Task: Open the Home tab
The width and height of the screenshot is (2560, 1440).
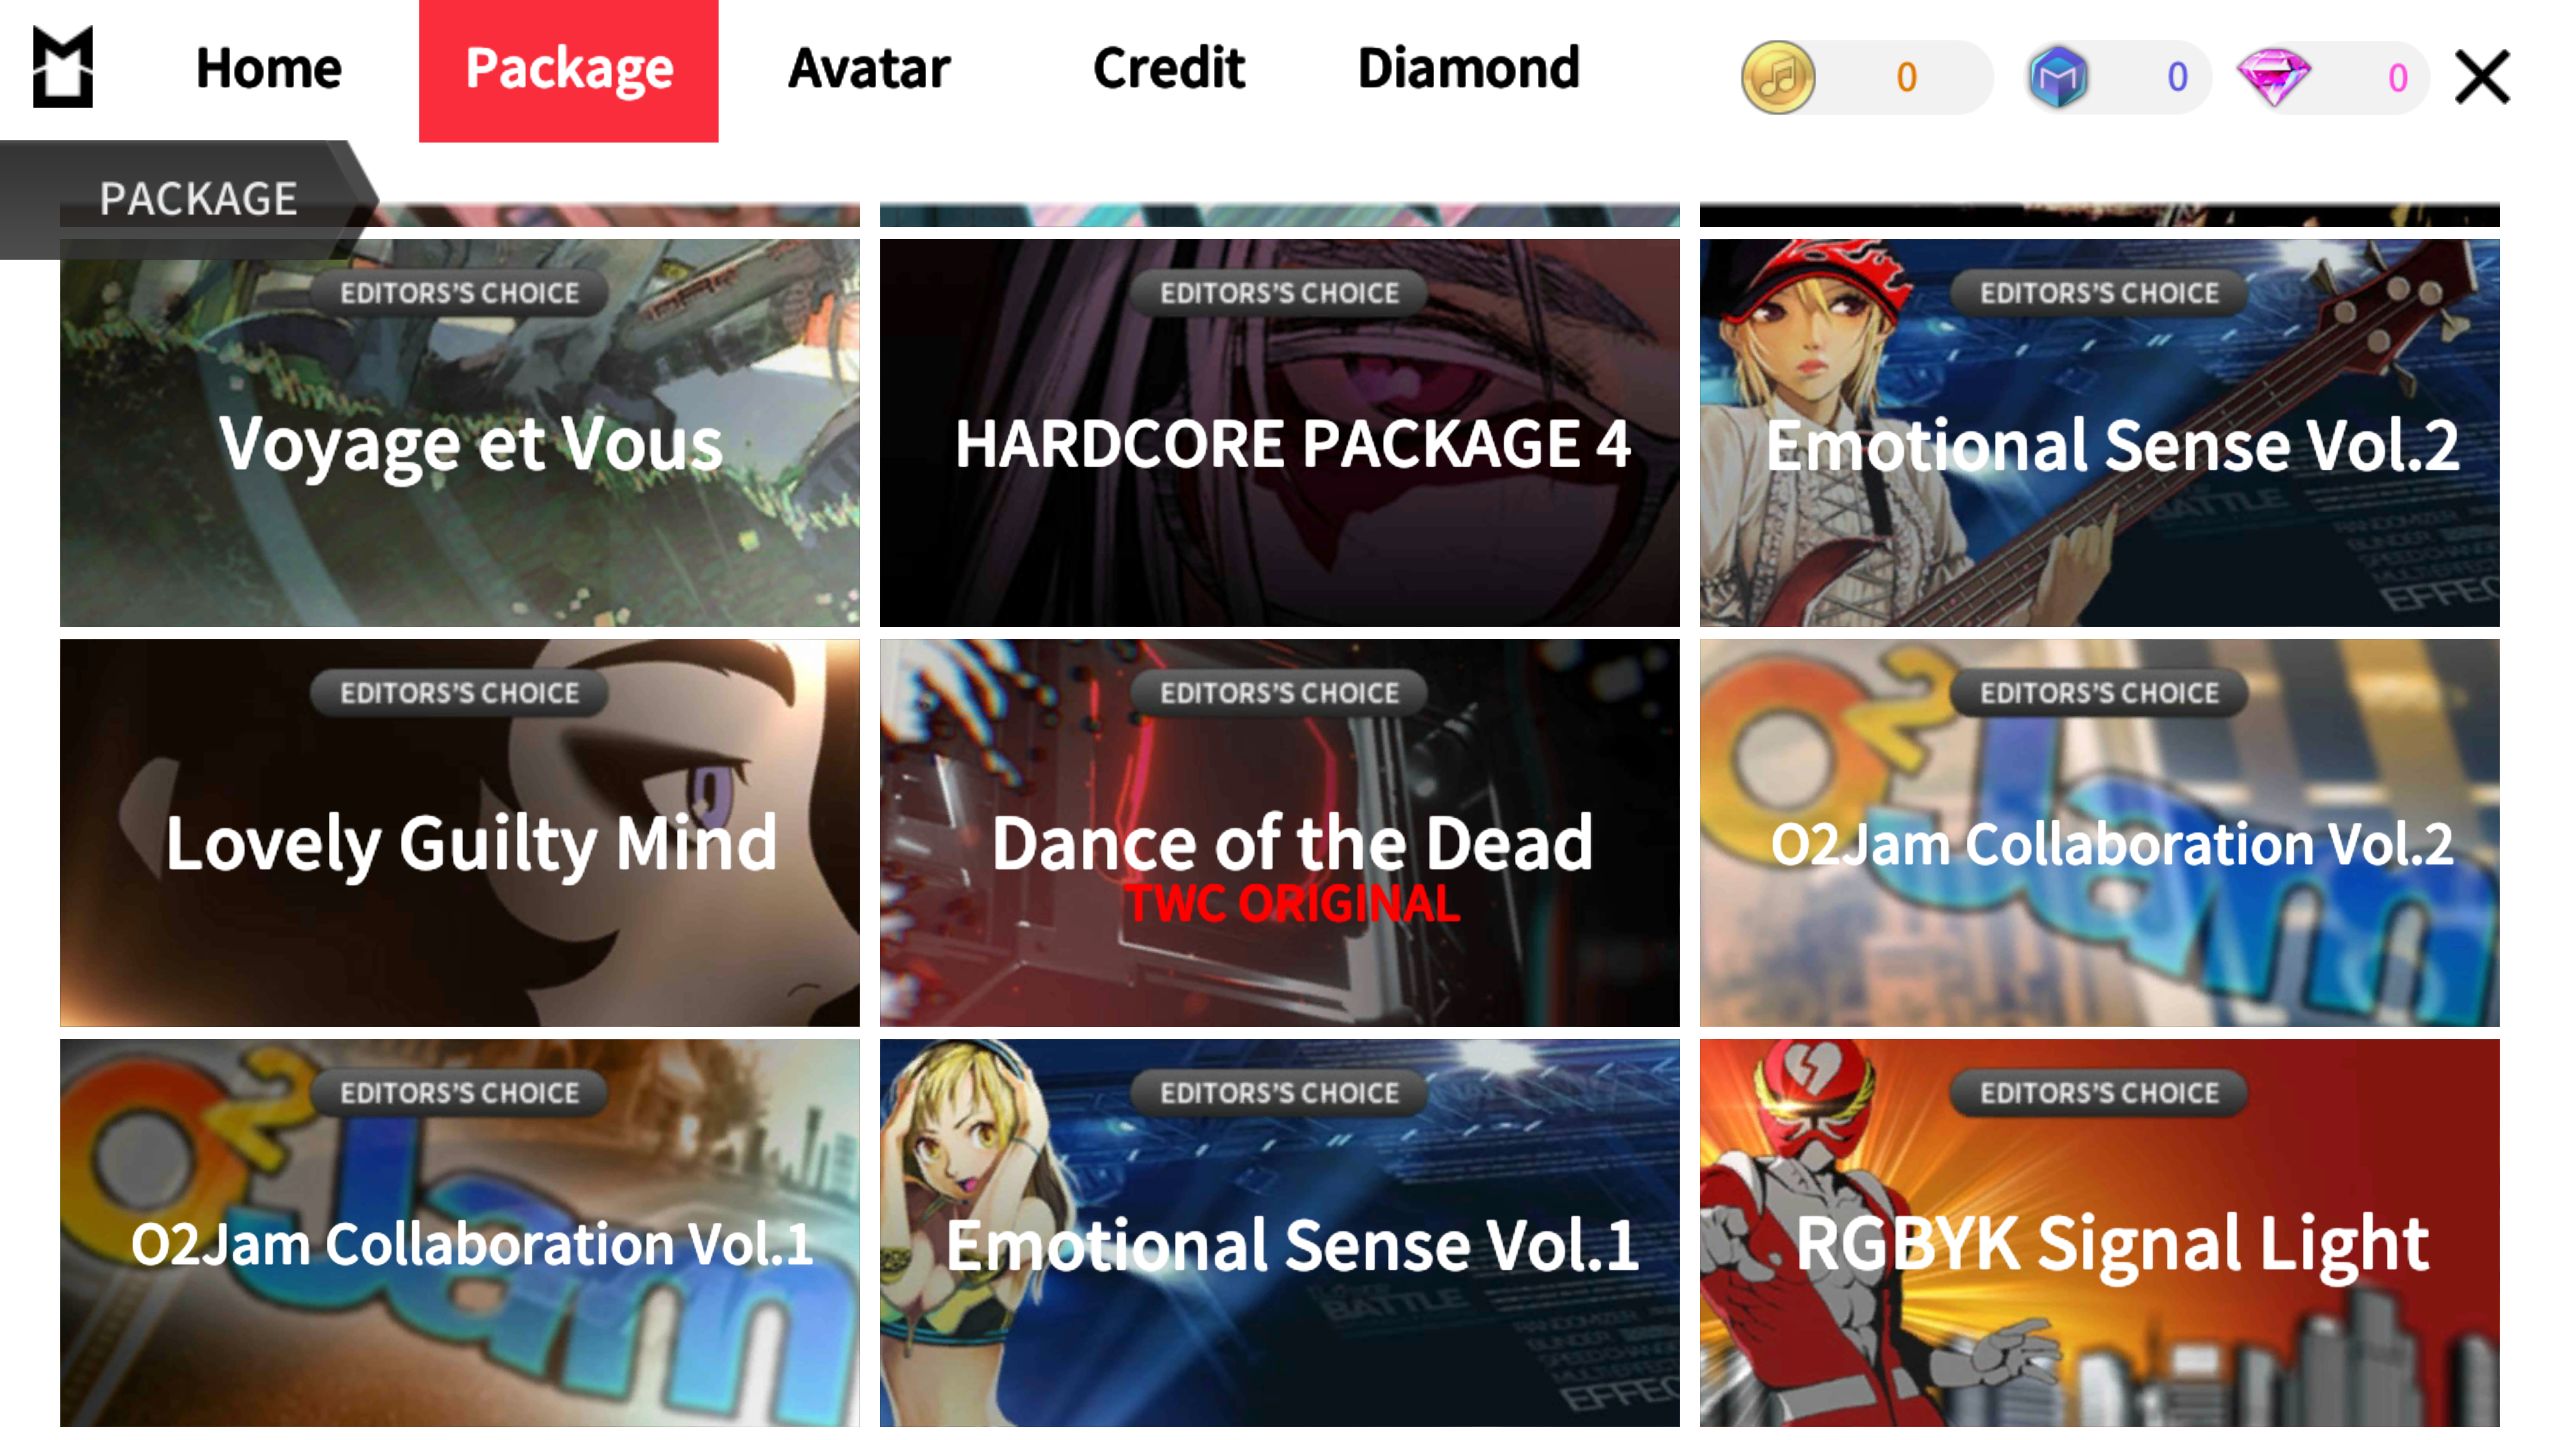Action: pos(269,69)
